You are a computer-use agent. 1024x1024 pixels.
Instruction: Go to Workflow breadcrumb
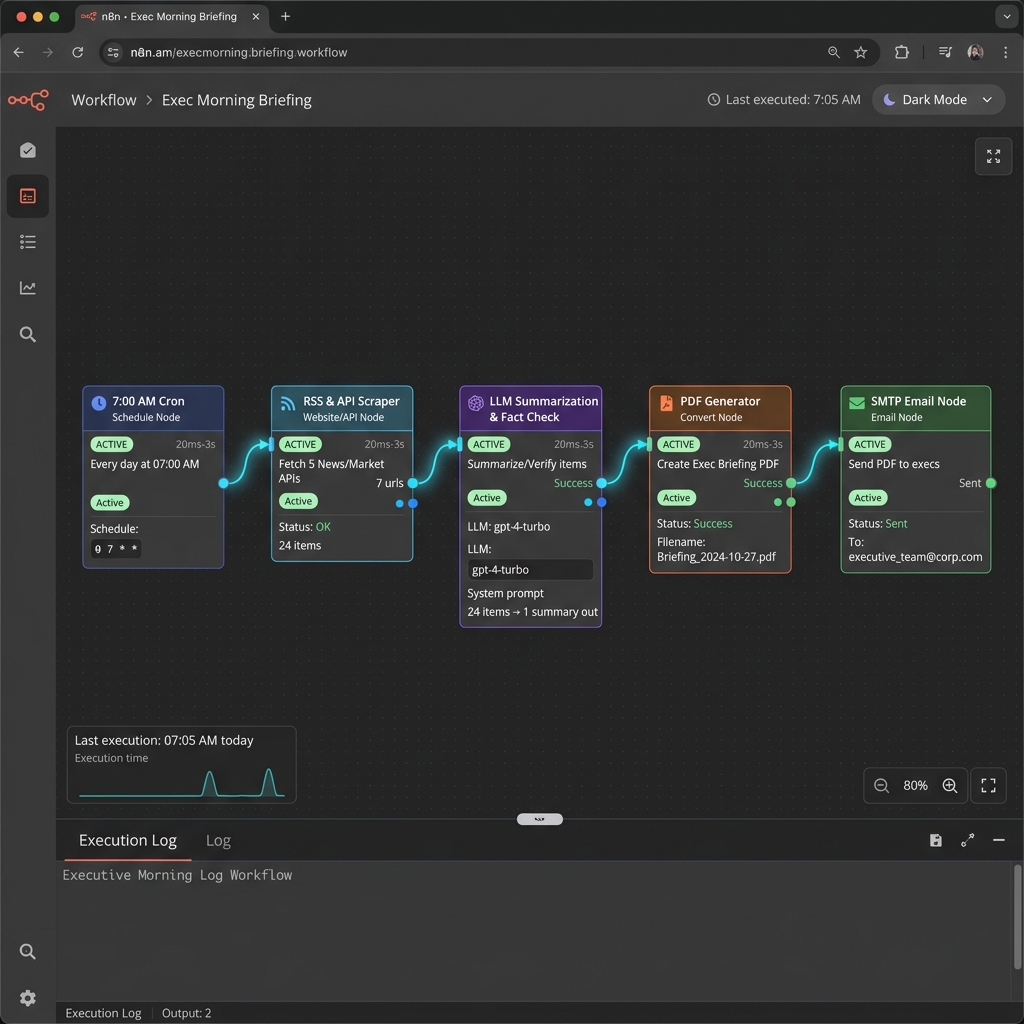point(104,100)
